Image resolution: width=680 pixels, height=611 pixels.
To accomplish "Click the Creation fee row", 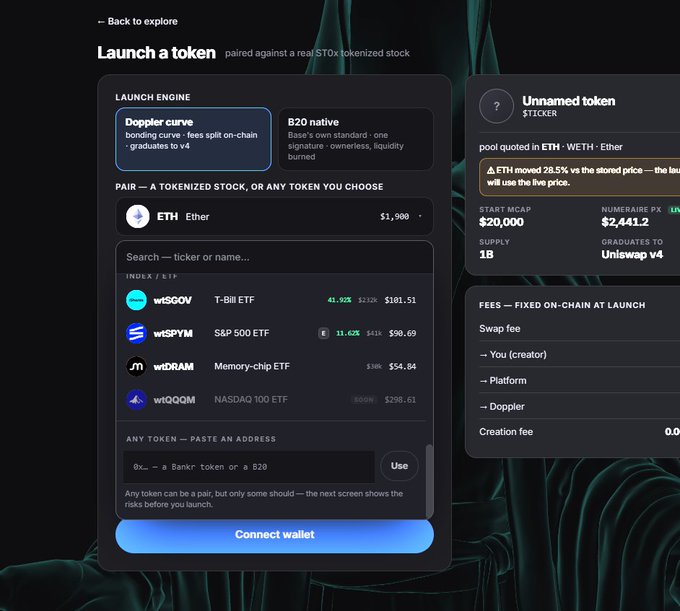I will 579,431.
